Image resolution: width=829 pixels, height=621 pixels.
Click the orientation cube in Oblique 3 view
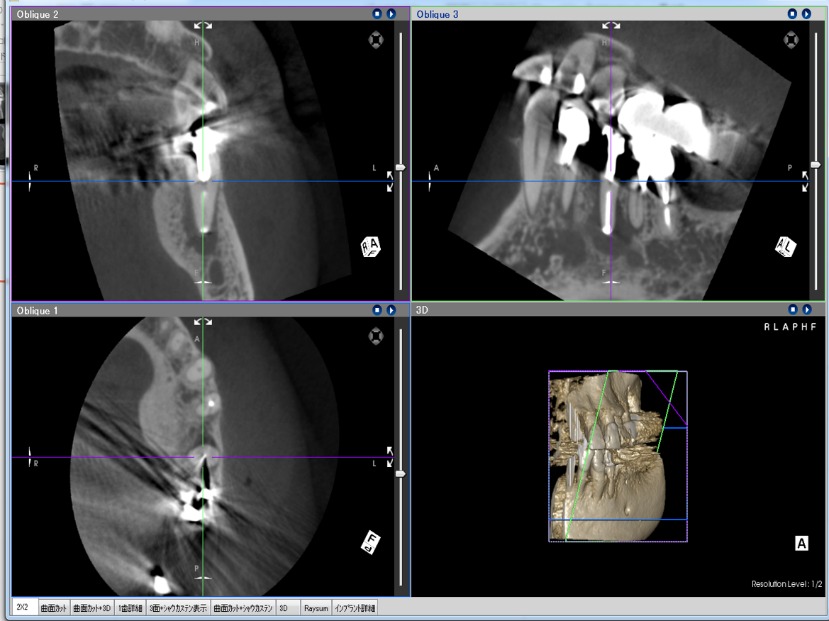[786, 246]
